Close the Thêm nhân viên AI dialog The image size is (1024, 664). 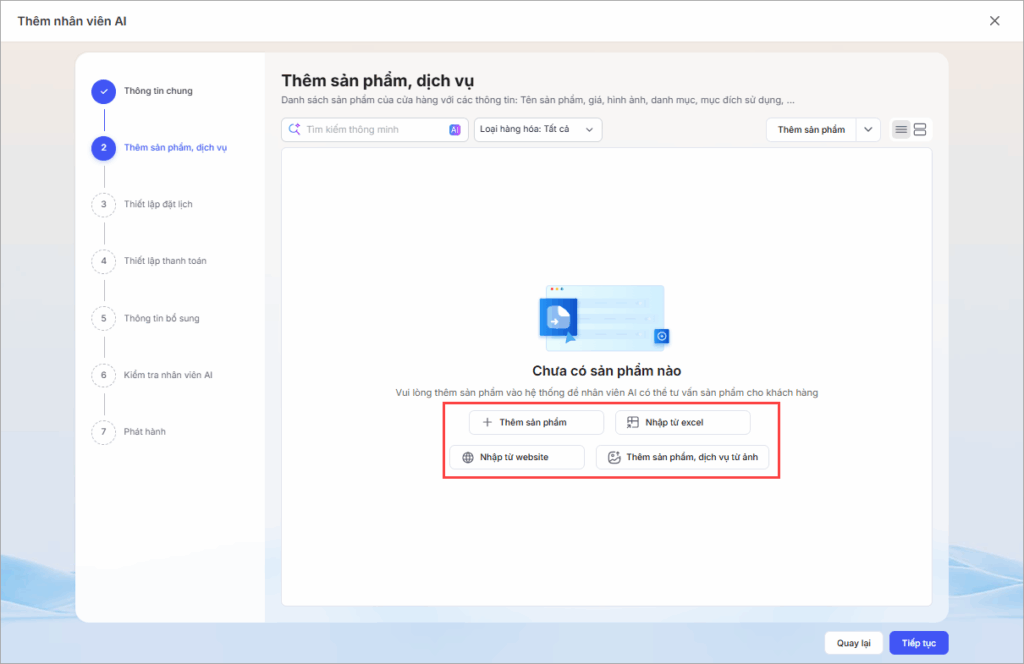click(994, 21)
